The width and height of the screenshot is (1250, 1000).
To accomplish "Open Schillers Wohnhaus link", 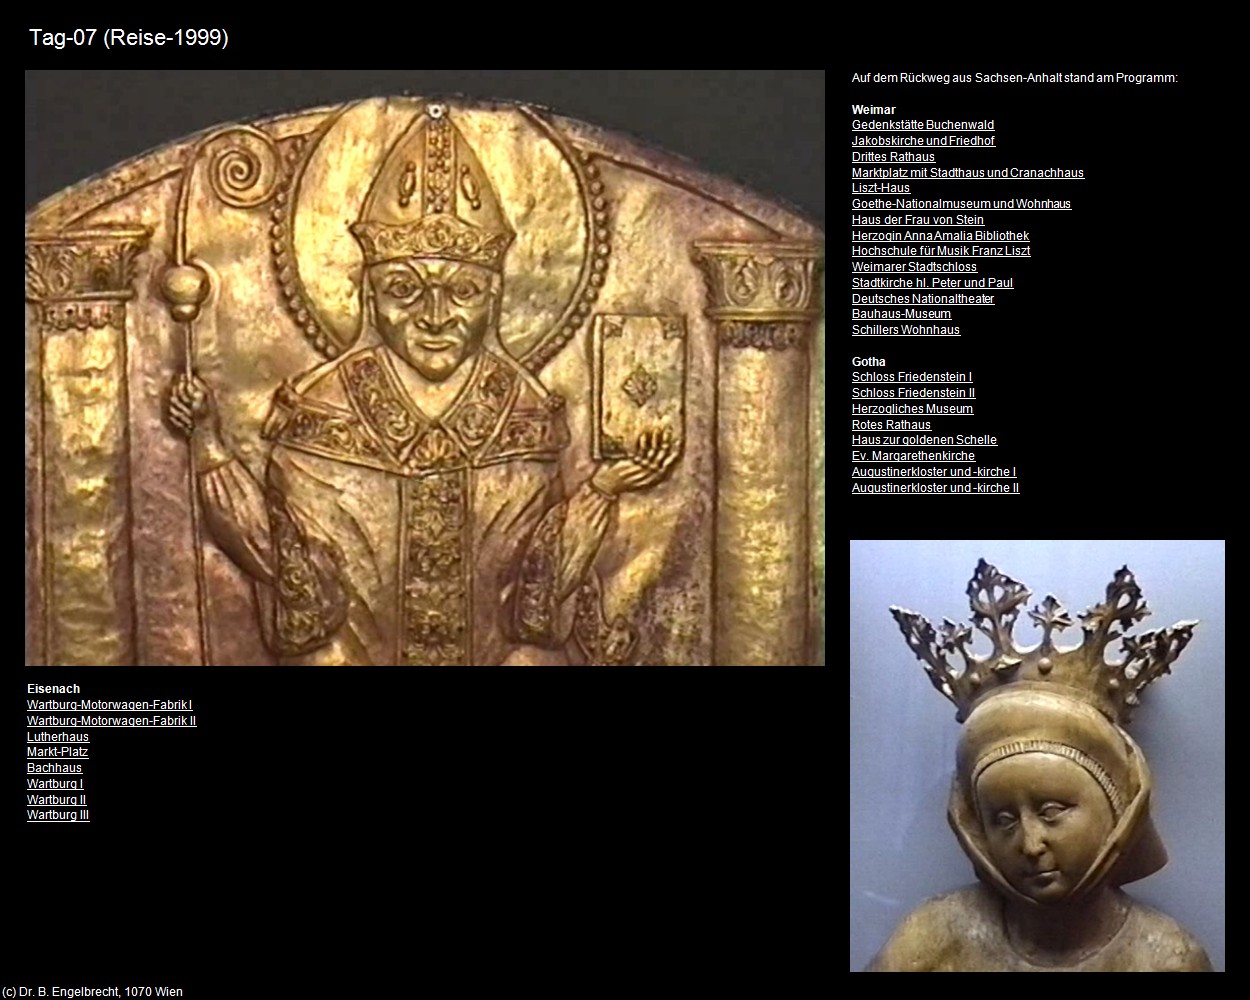I will coord(906,330).
